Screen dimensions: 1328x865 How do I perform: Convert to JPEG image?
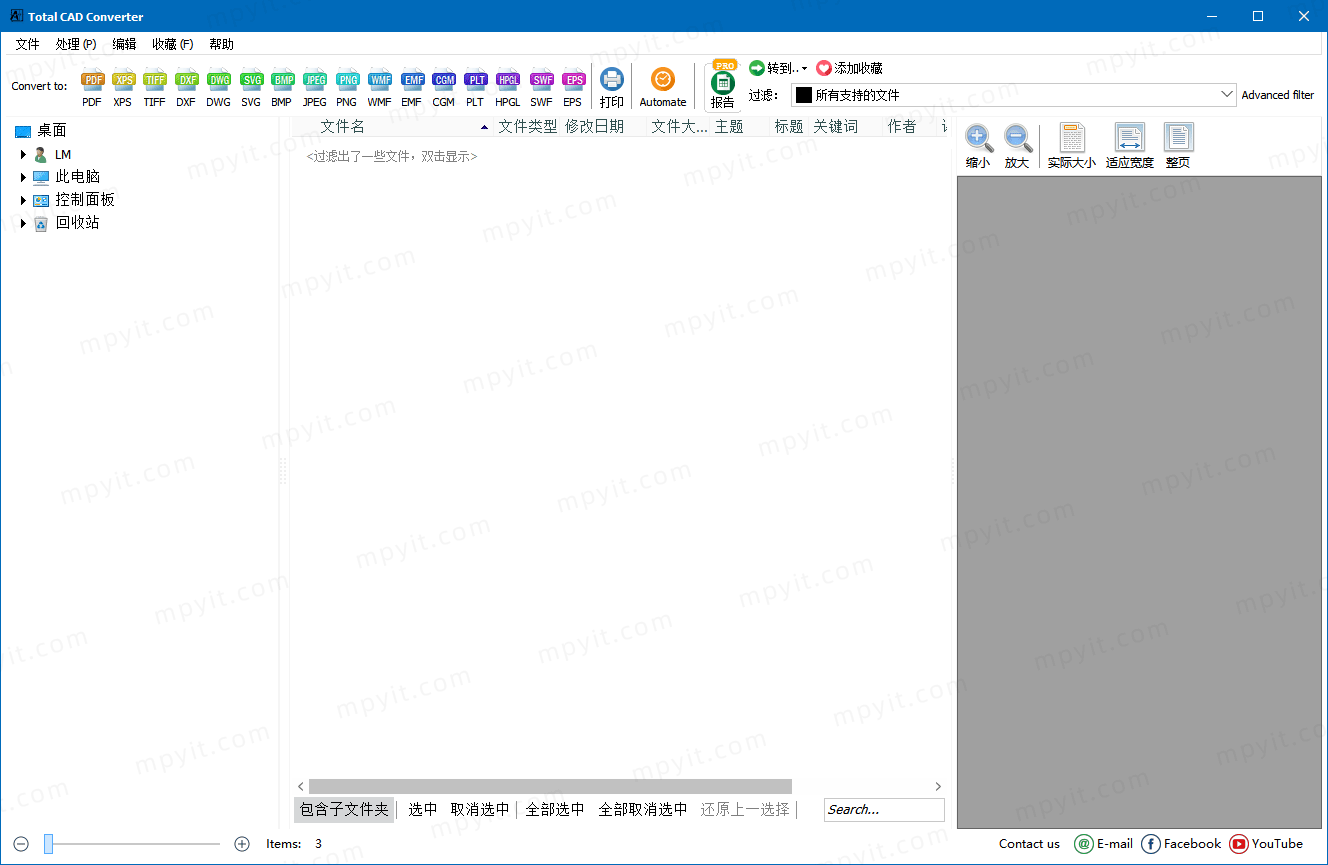[315, 88]
